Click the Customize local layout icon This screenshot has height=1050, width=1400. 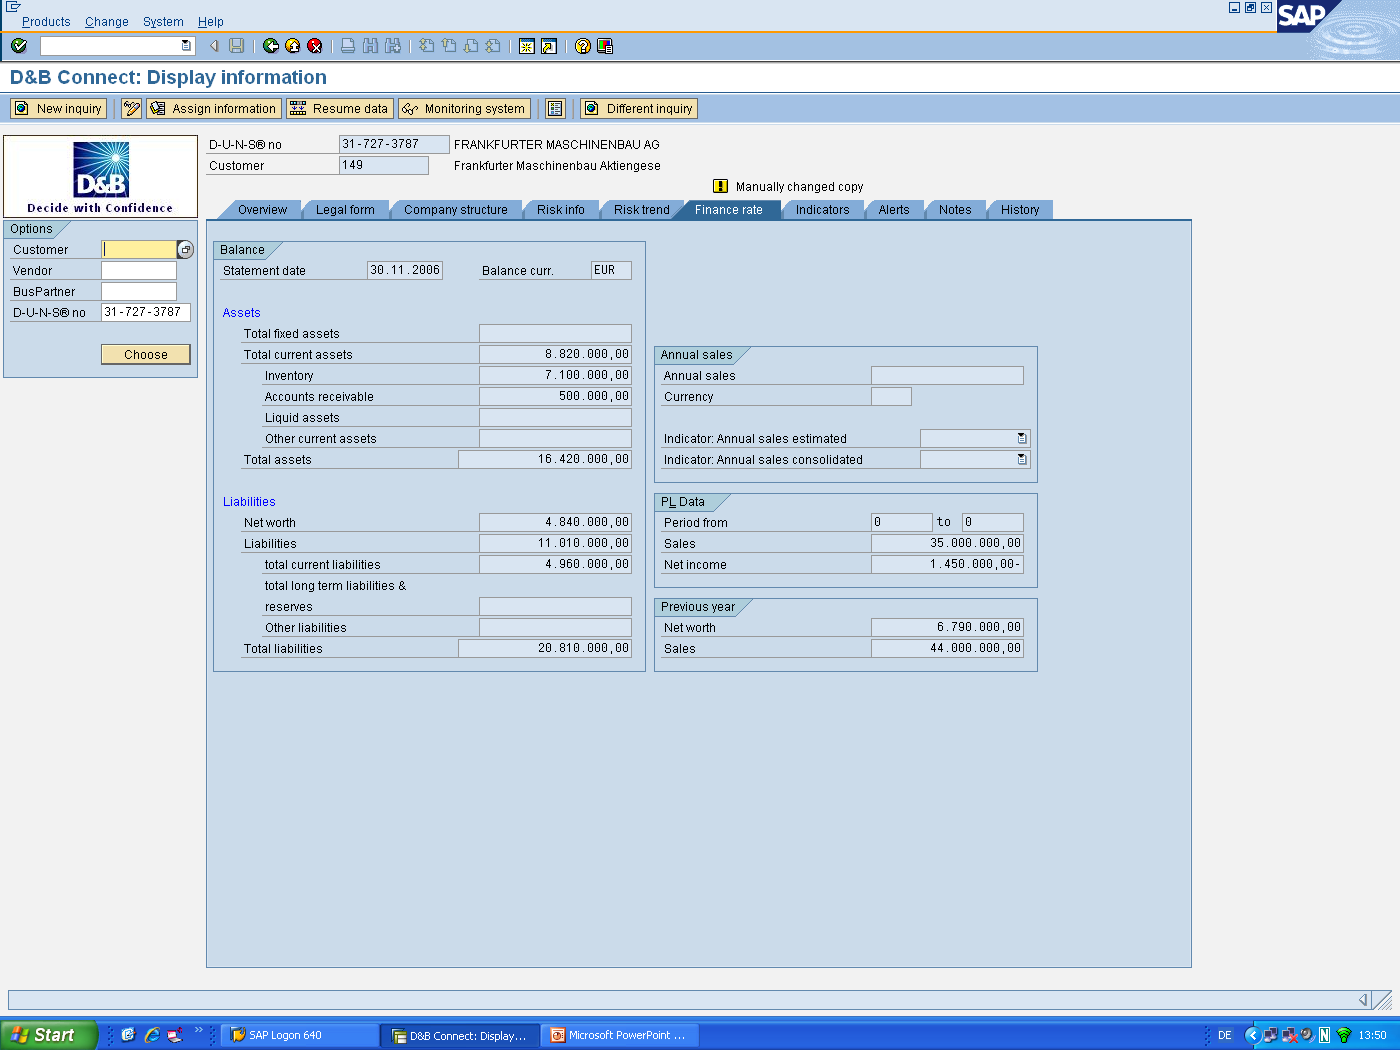pos(605,46)
